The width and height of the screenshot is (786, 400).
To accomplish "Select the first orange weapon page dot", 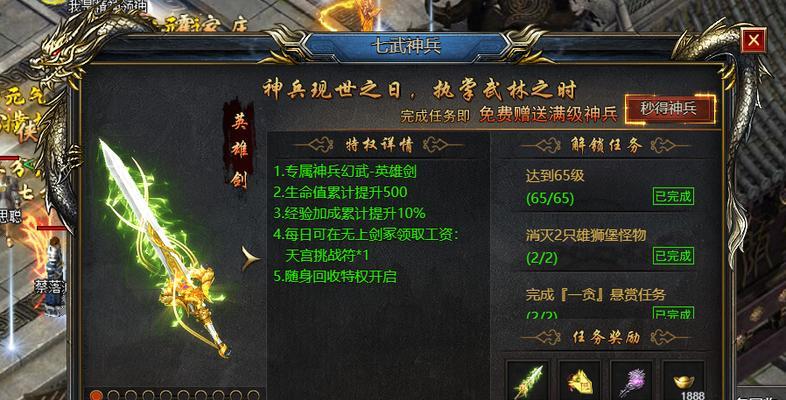I will (96, 395).
